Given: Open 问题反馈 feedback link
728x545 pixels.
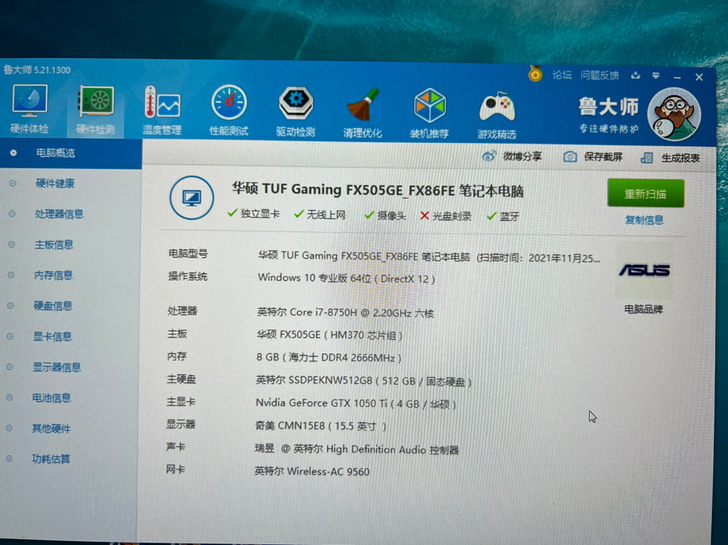Looking at the screenshot, I should tap(599, 75).
